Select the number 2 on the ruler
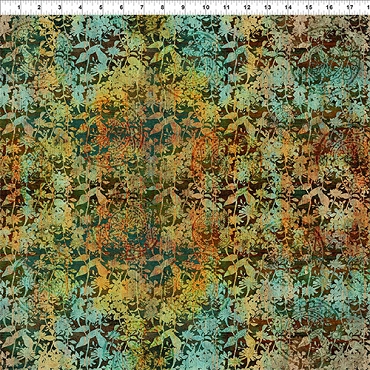This screenshot has width=370, height=370. pos(39,7)
